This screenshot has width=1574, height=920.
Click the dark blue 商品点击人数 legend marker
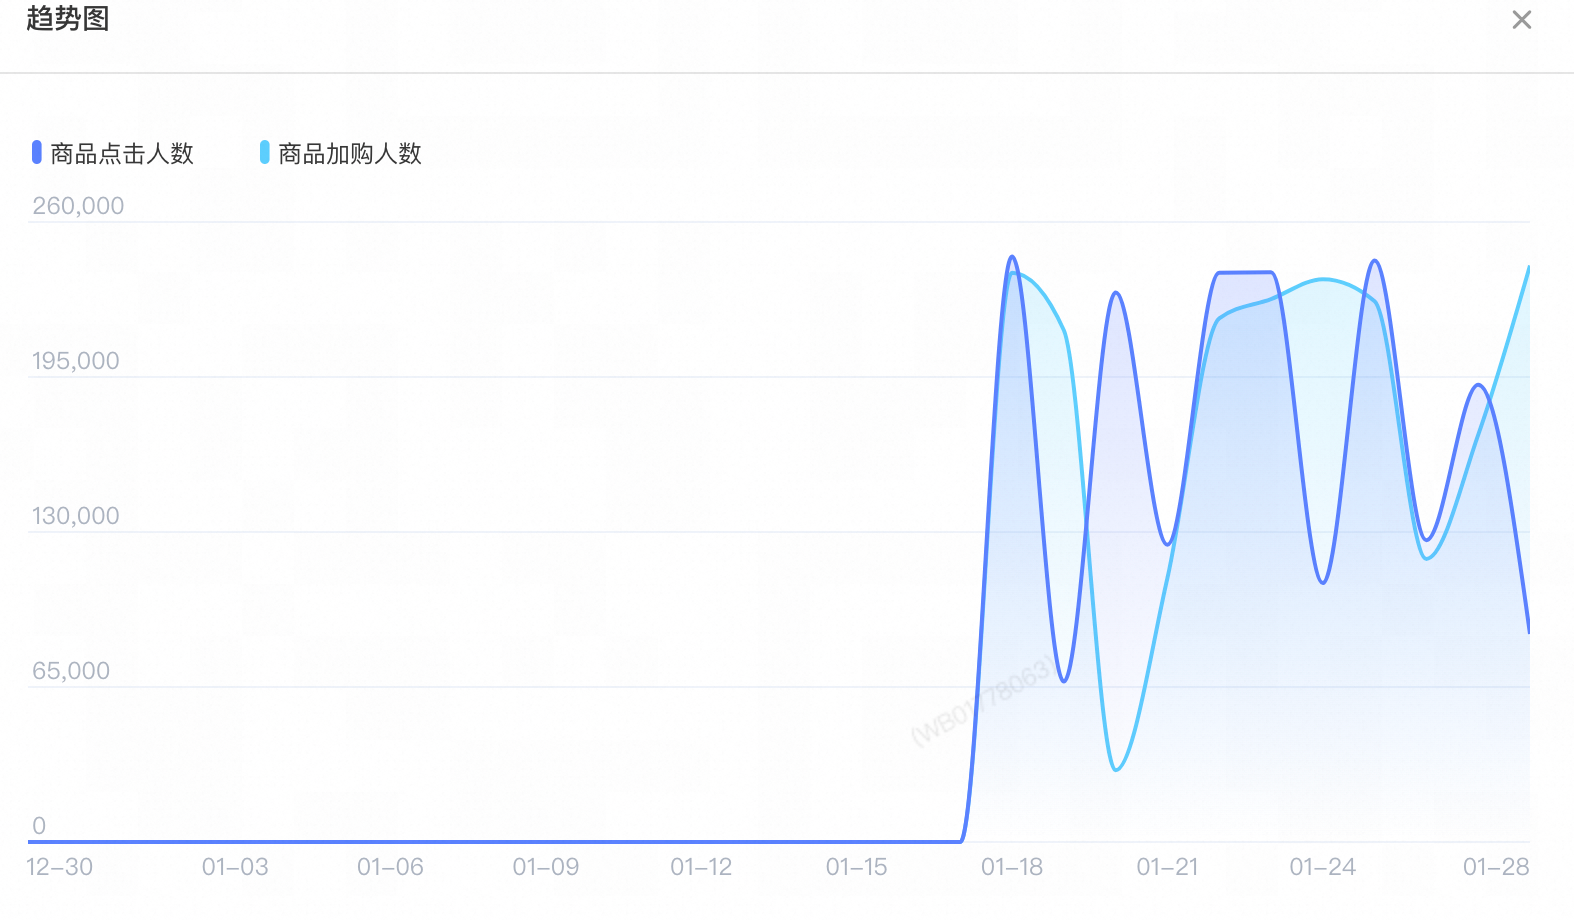pyautogui.click(x=37, y=152)
